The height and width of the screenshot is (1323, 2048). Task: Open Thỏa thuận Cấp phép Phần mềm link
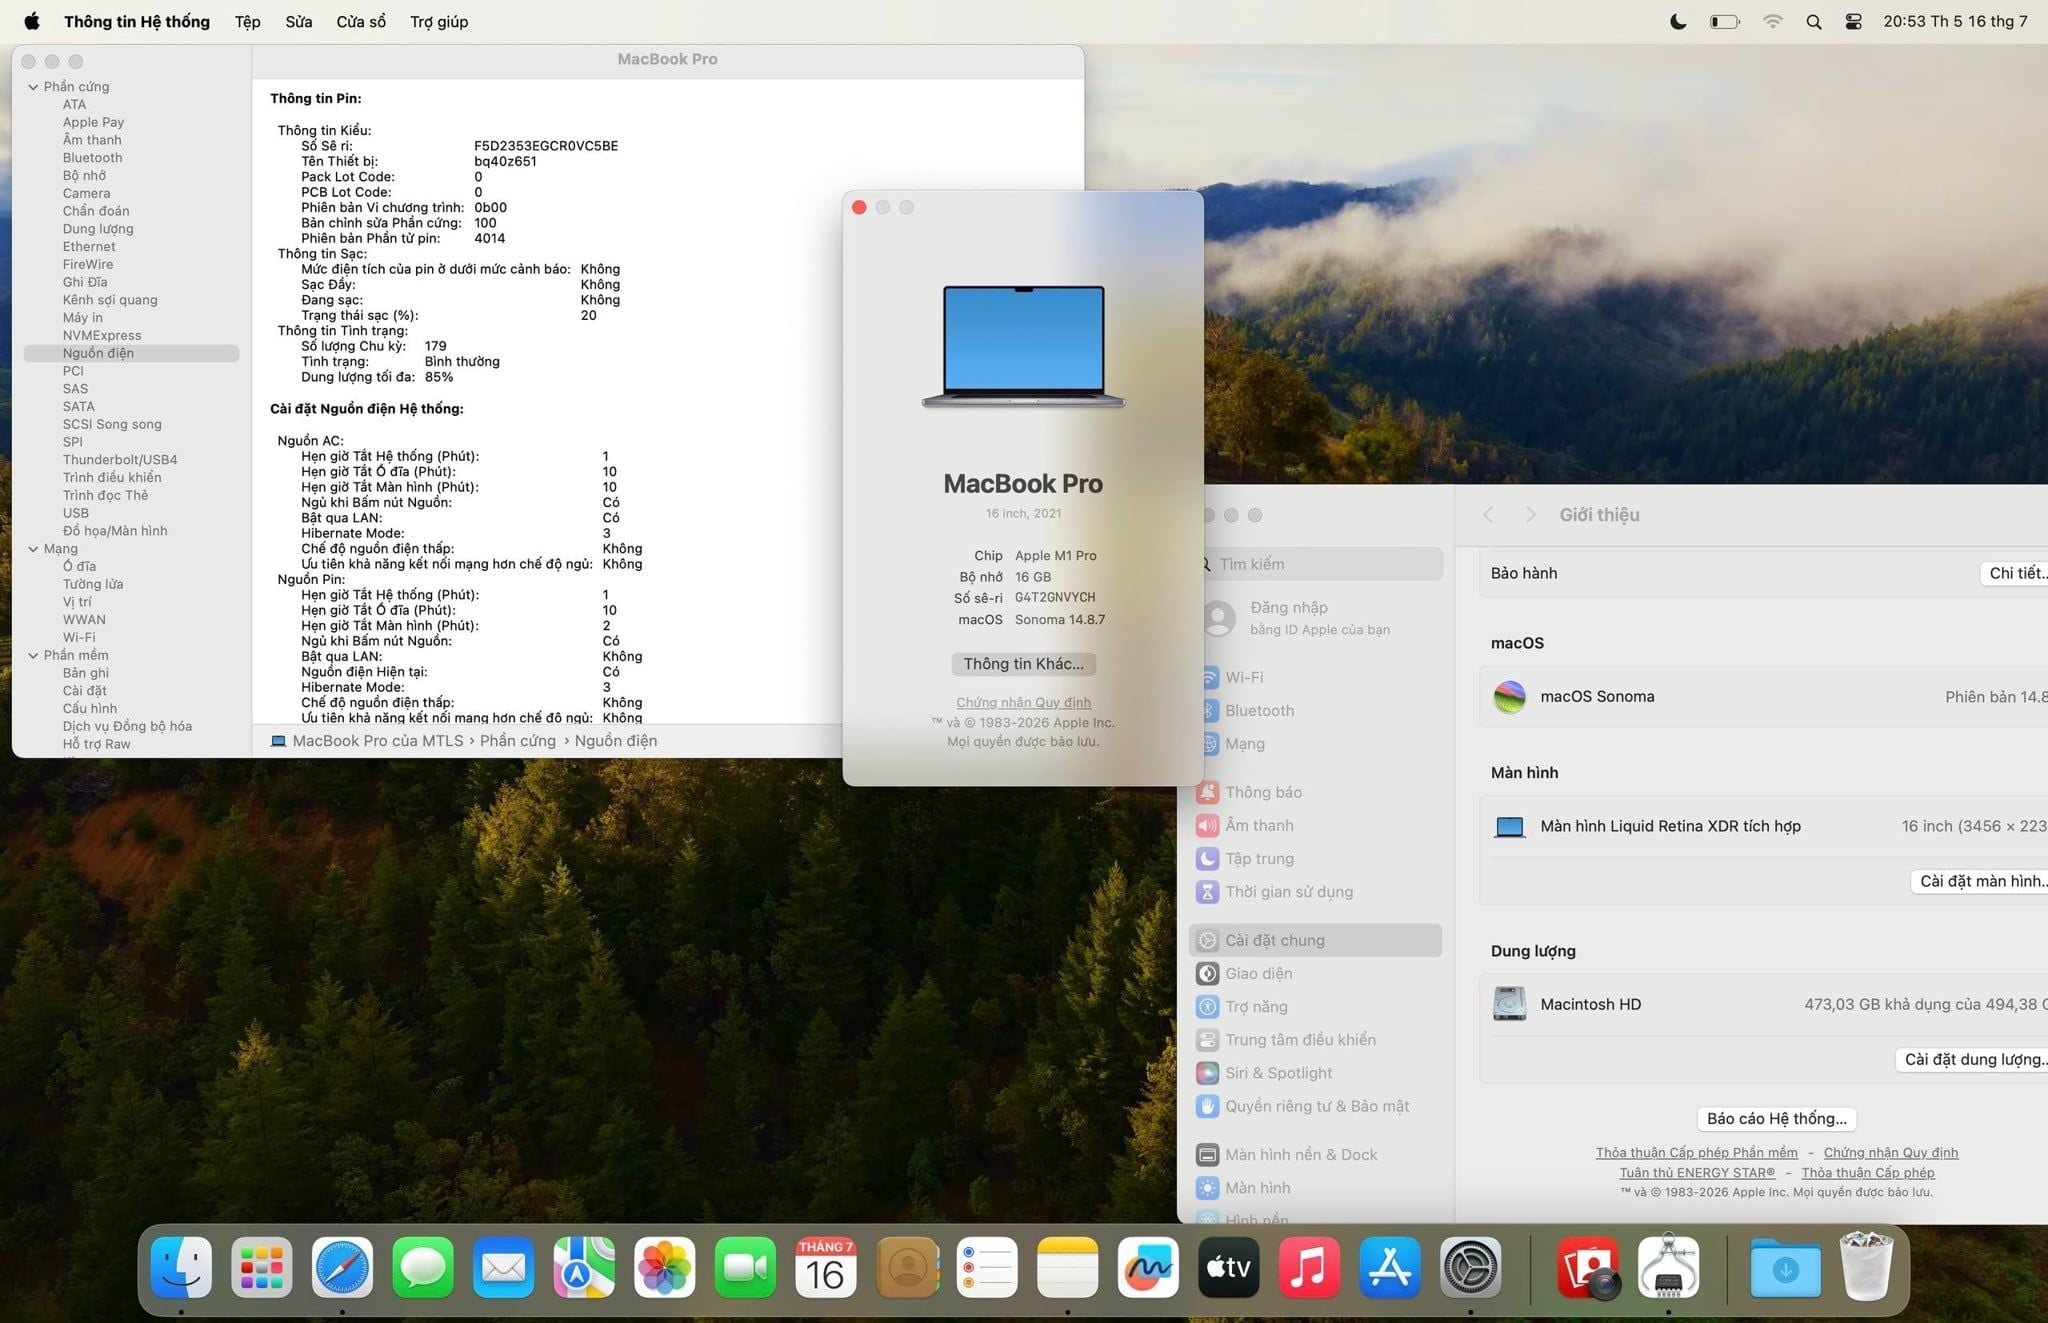pyautogui.click(x=1696, y=1152)
